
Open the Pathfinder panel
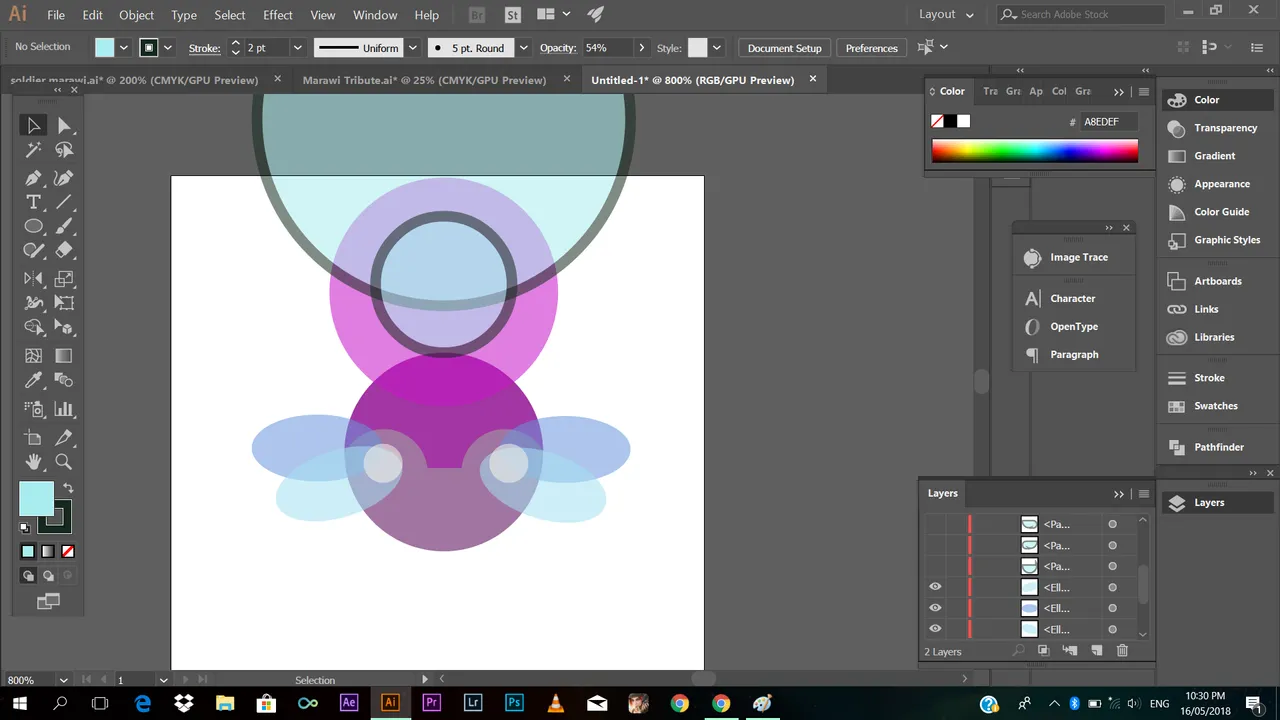click(1218, 447)
